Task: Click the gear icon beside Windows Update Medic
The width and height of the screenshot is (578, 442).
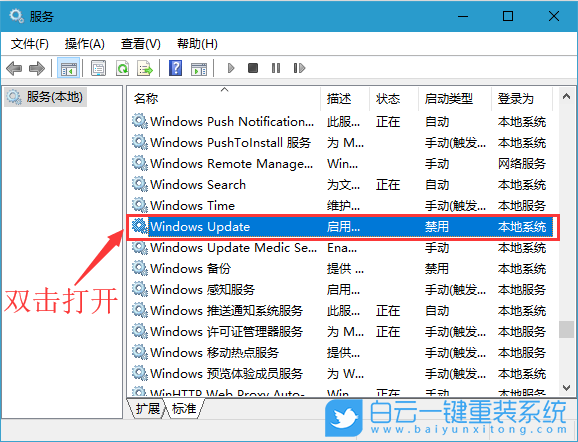Action: click(x=140, y=247)
